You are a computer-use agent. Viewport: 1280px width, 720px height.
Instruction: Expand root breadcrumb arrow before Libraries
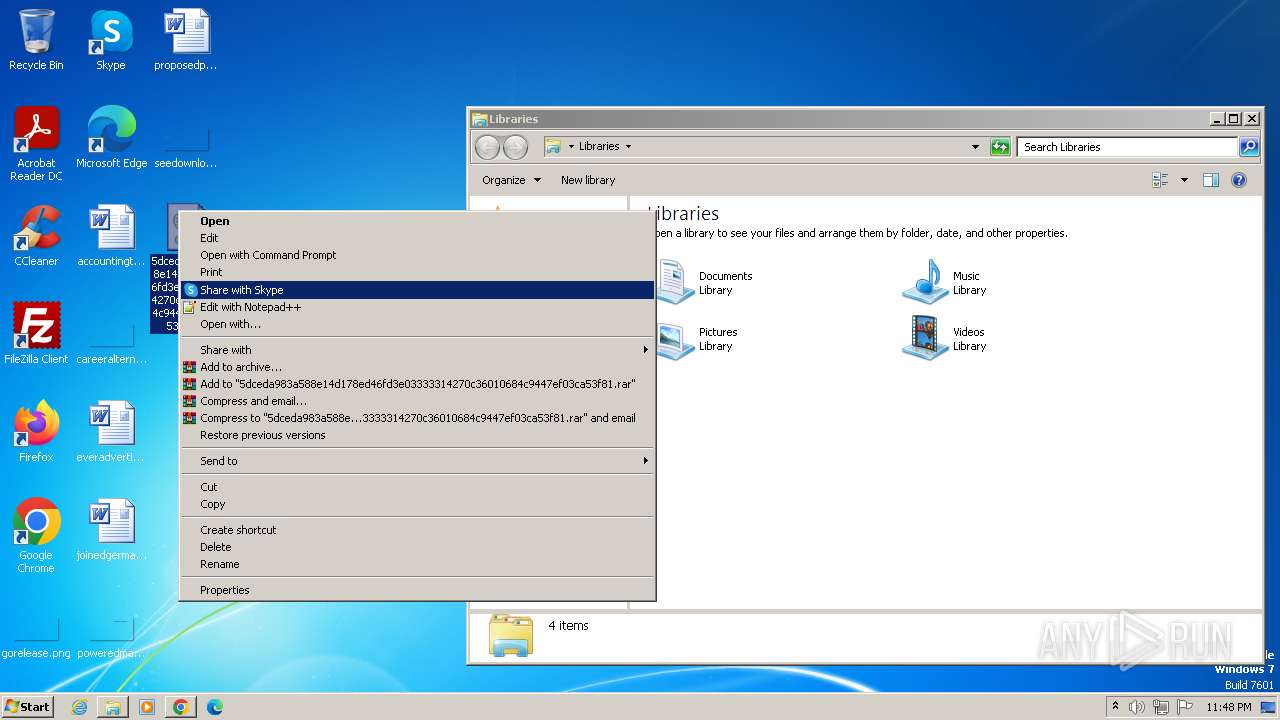point(571,147)
